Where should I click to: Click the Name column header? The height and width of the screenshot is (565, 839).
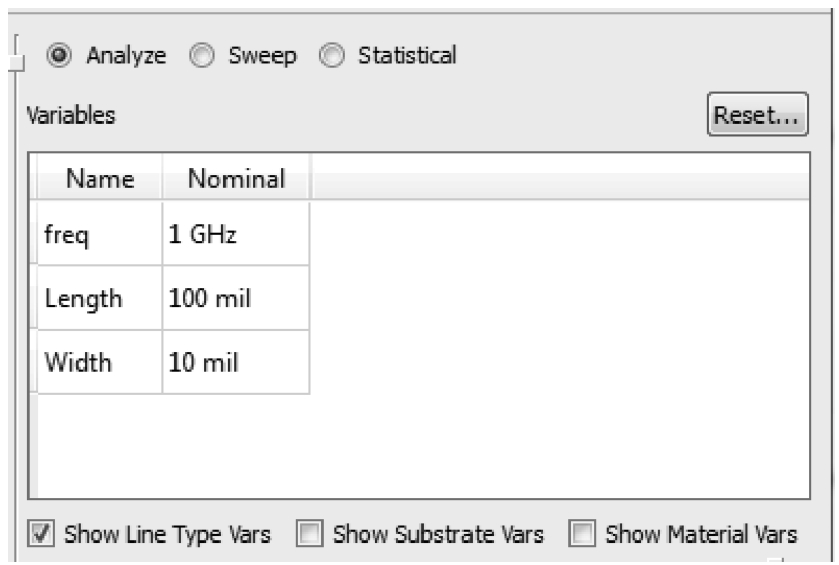pyautogui.click(x=100, y=178)
